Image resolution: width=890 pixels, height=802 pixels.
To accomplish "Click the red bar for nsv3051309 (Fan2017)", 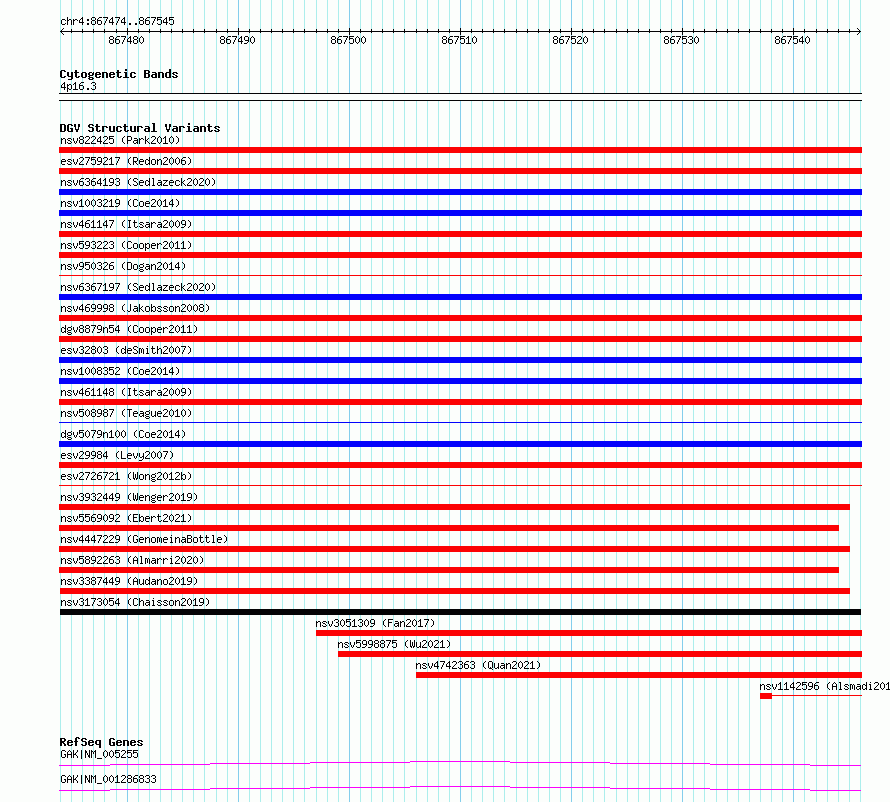I will (589, 633).
